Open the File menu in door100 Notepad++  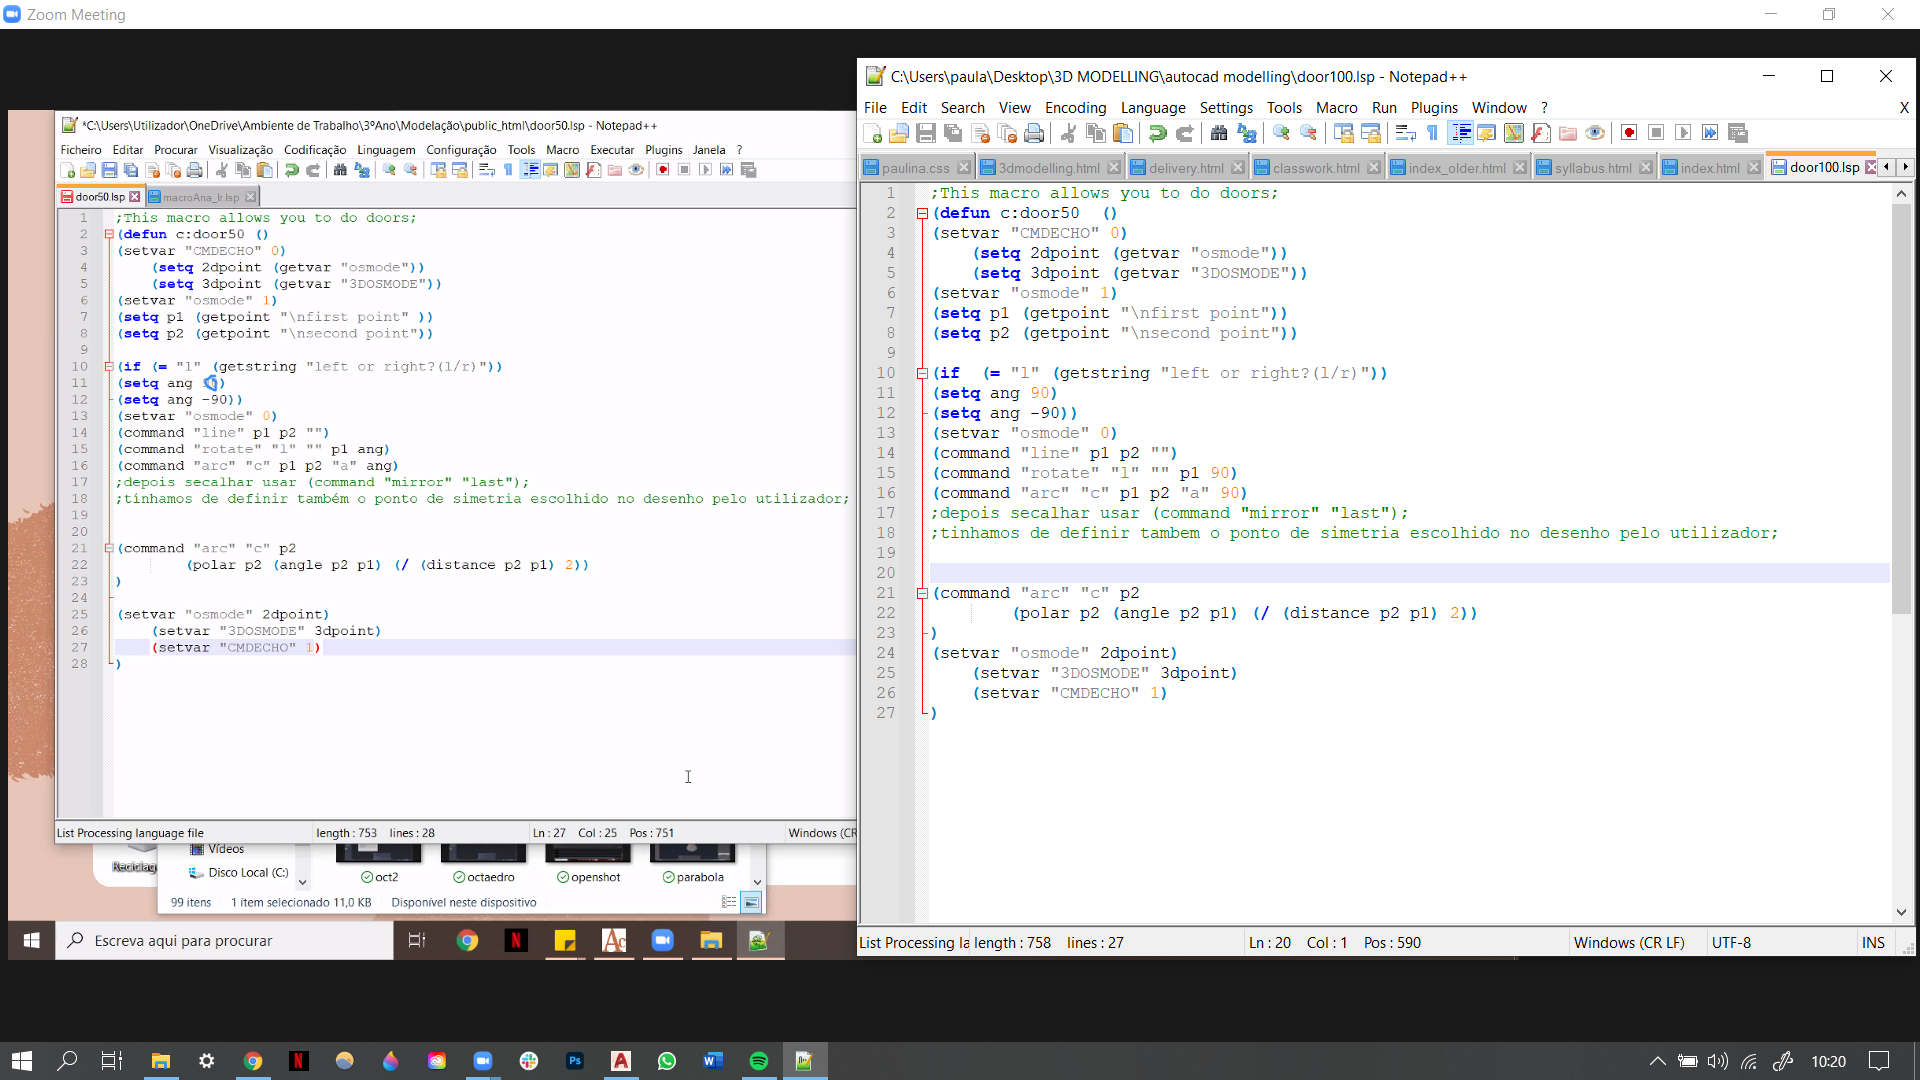[875, 108]
